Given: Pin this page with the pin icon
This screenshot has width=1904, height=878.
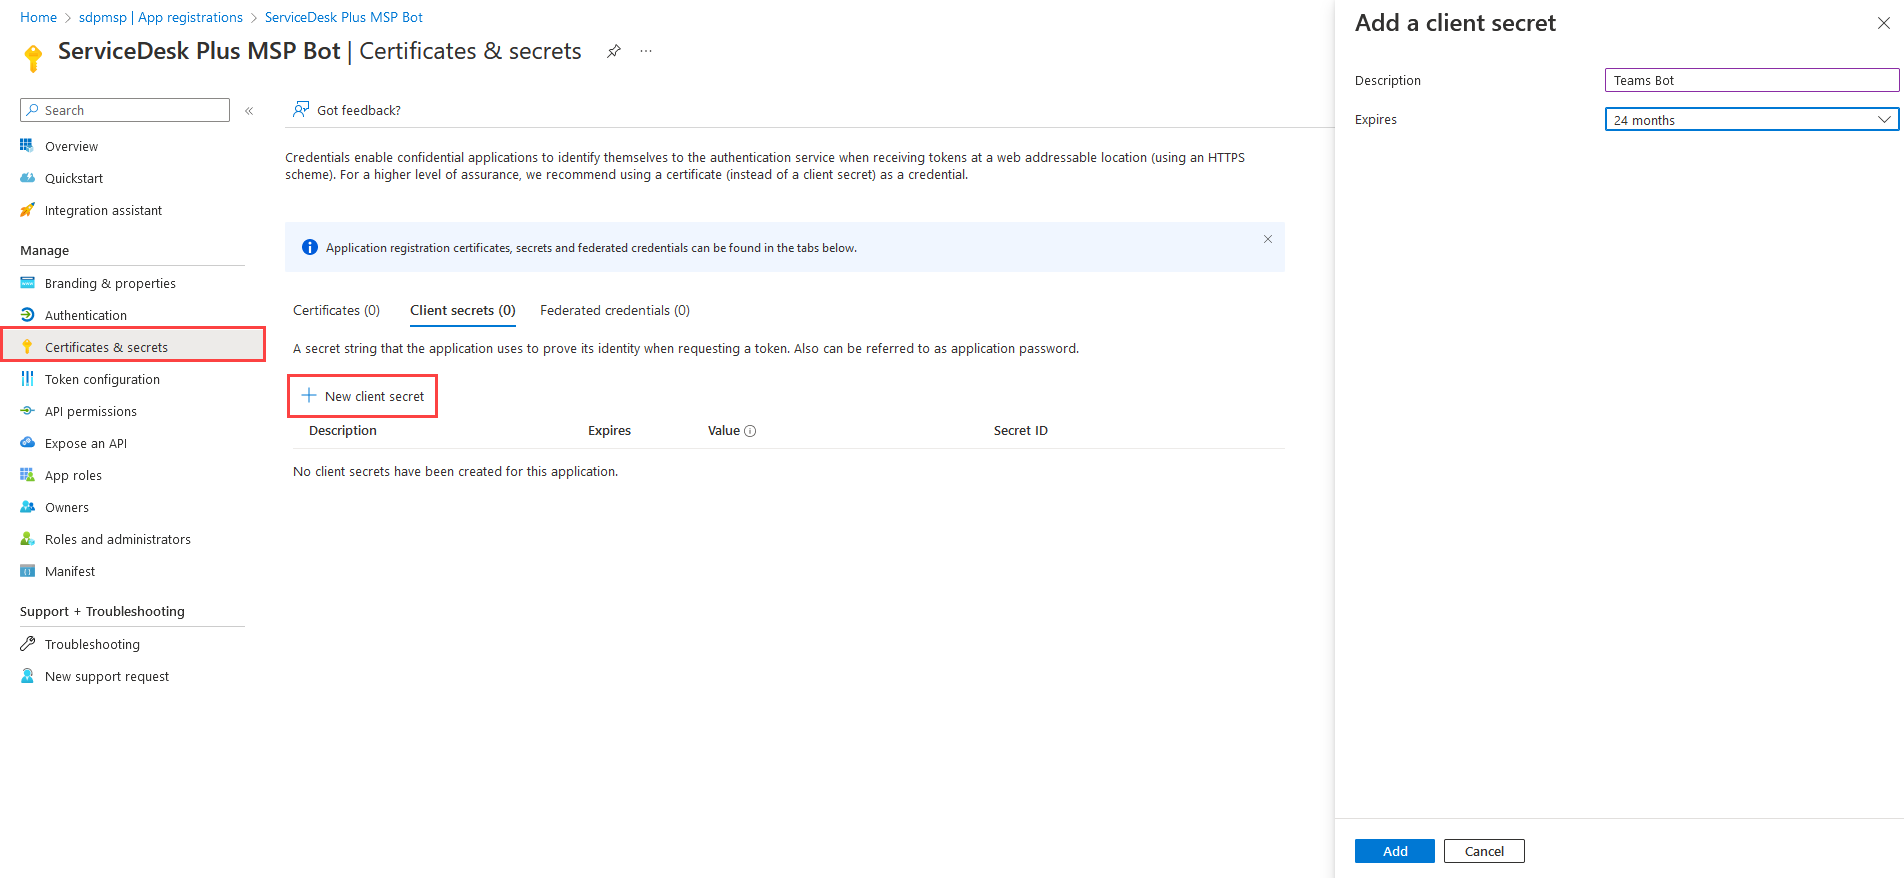Looking at the screenshot, I should pyautogui.click(x=614, y=51).
